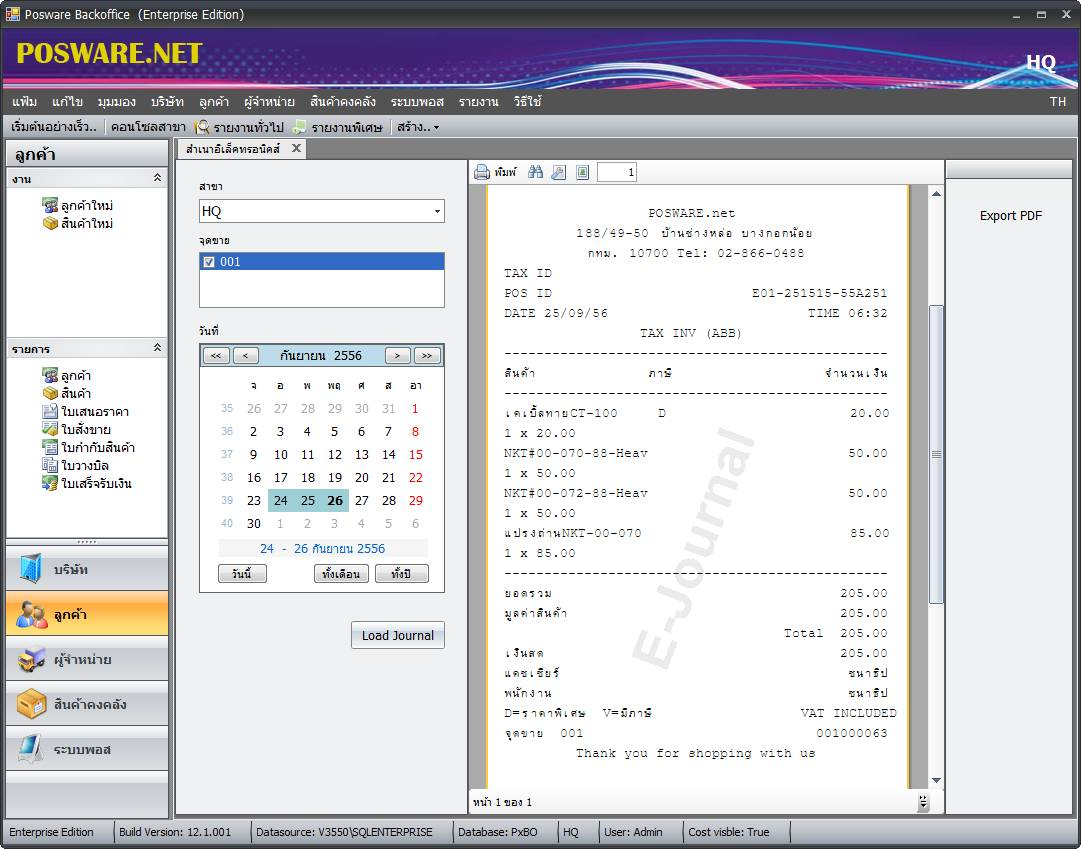Open ใบสั่งขาย list item
Viewport: 1081px width, 849px height.
click(x=77, y=430)
